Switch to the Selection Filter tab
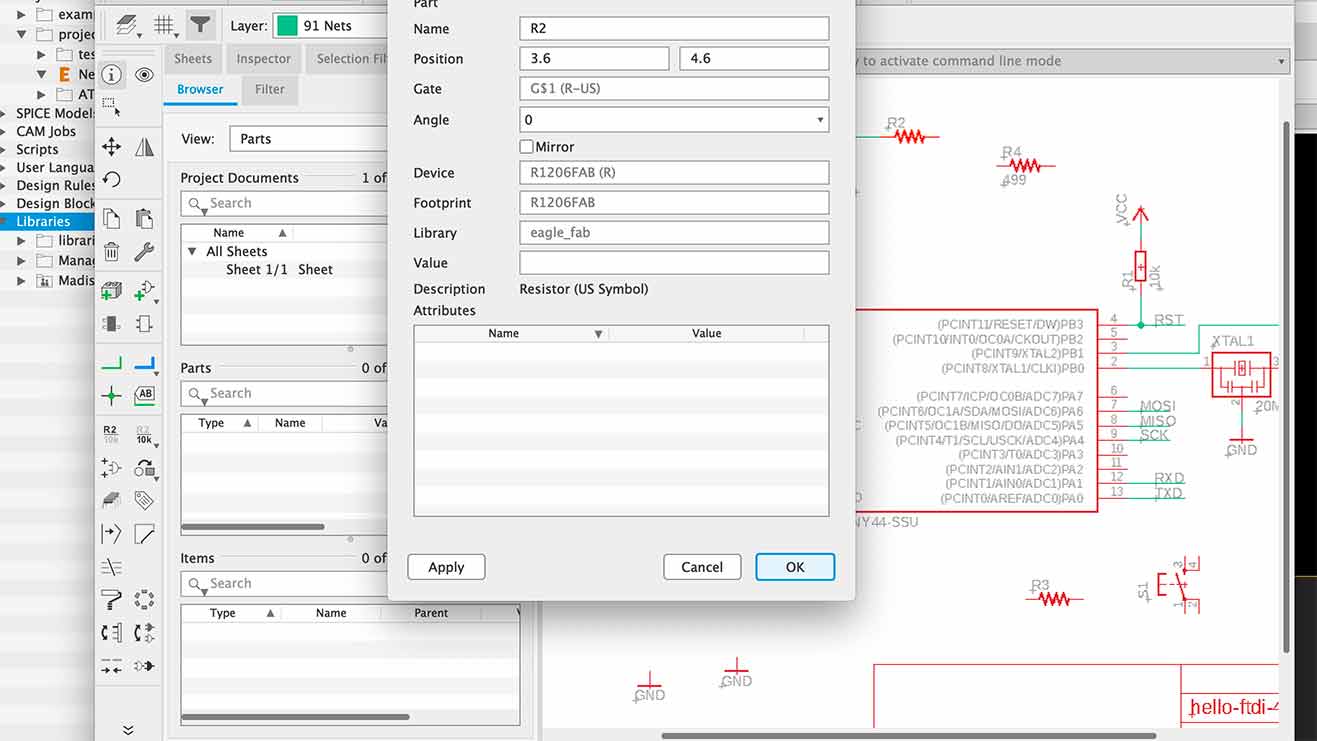Screen dimensions: 1317x741 (x=348, y=59)
